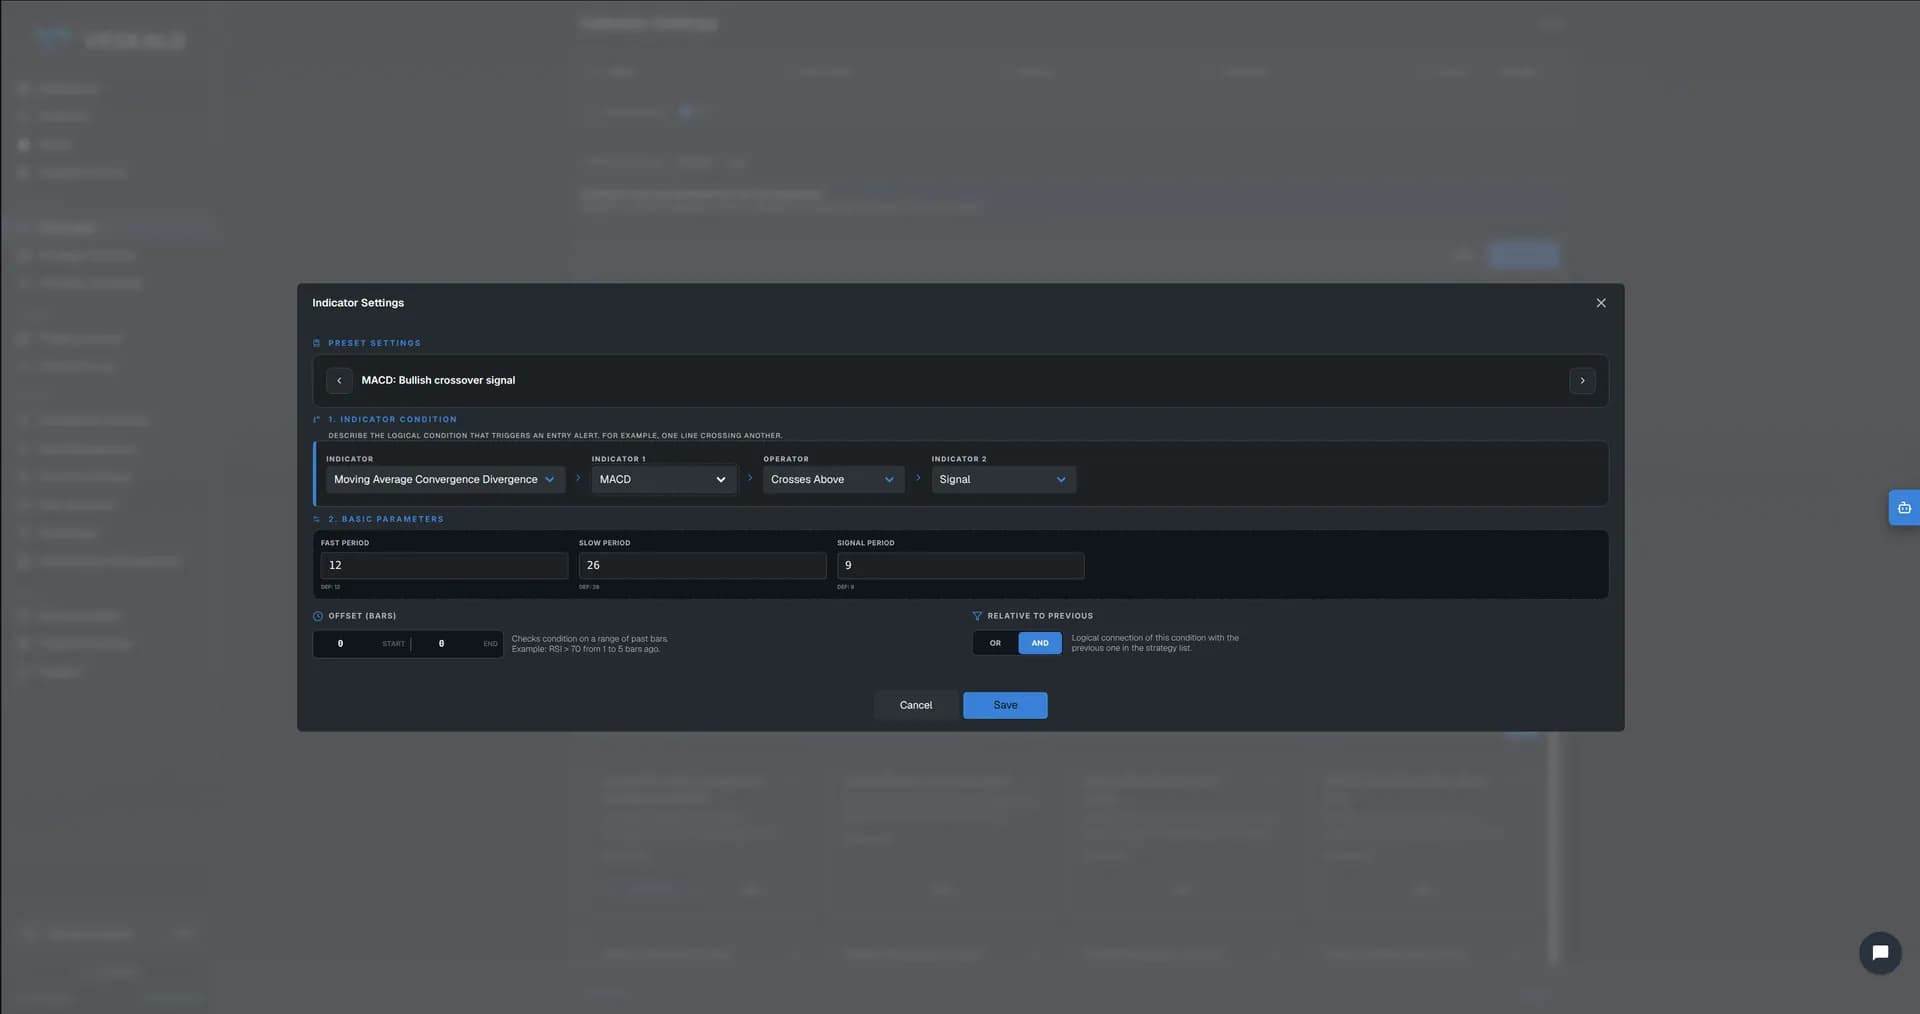
Task: Open the Operator Crosses Above dropdown
Action: (x=833, y=480)
